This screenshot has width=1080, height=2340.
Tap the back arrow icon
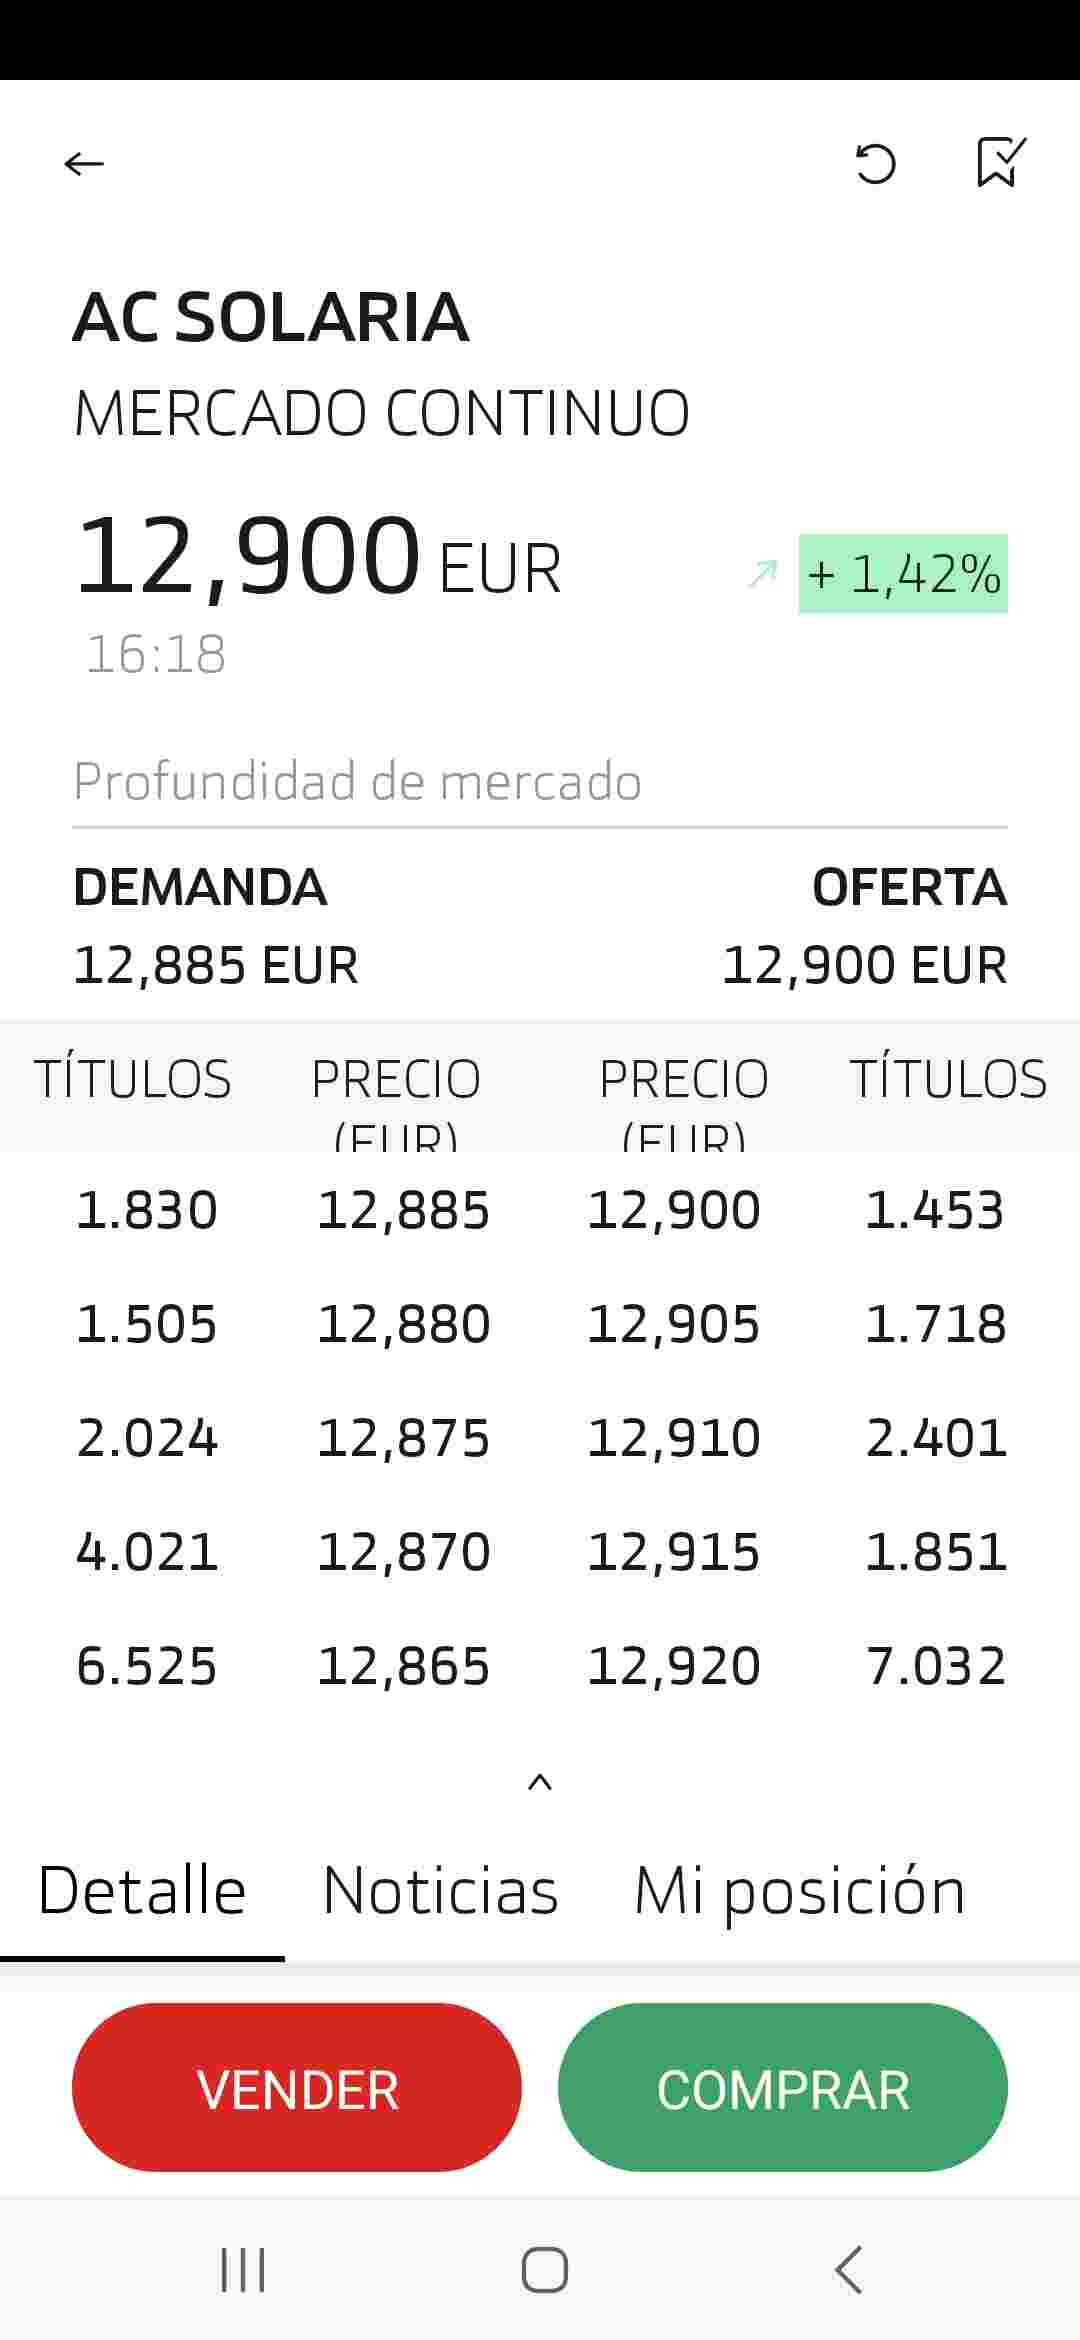click(x=84, y=163)
